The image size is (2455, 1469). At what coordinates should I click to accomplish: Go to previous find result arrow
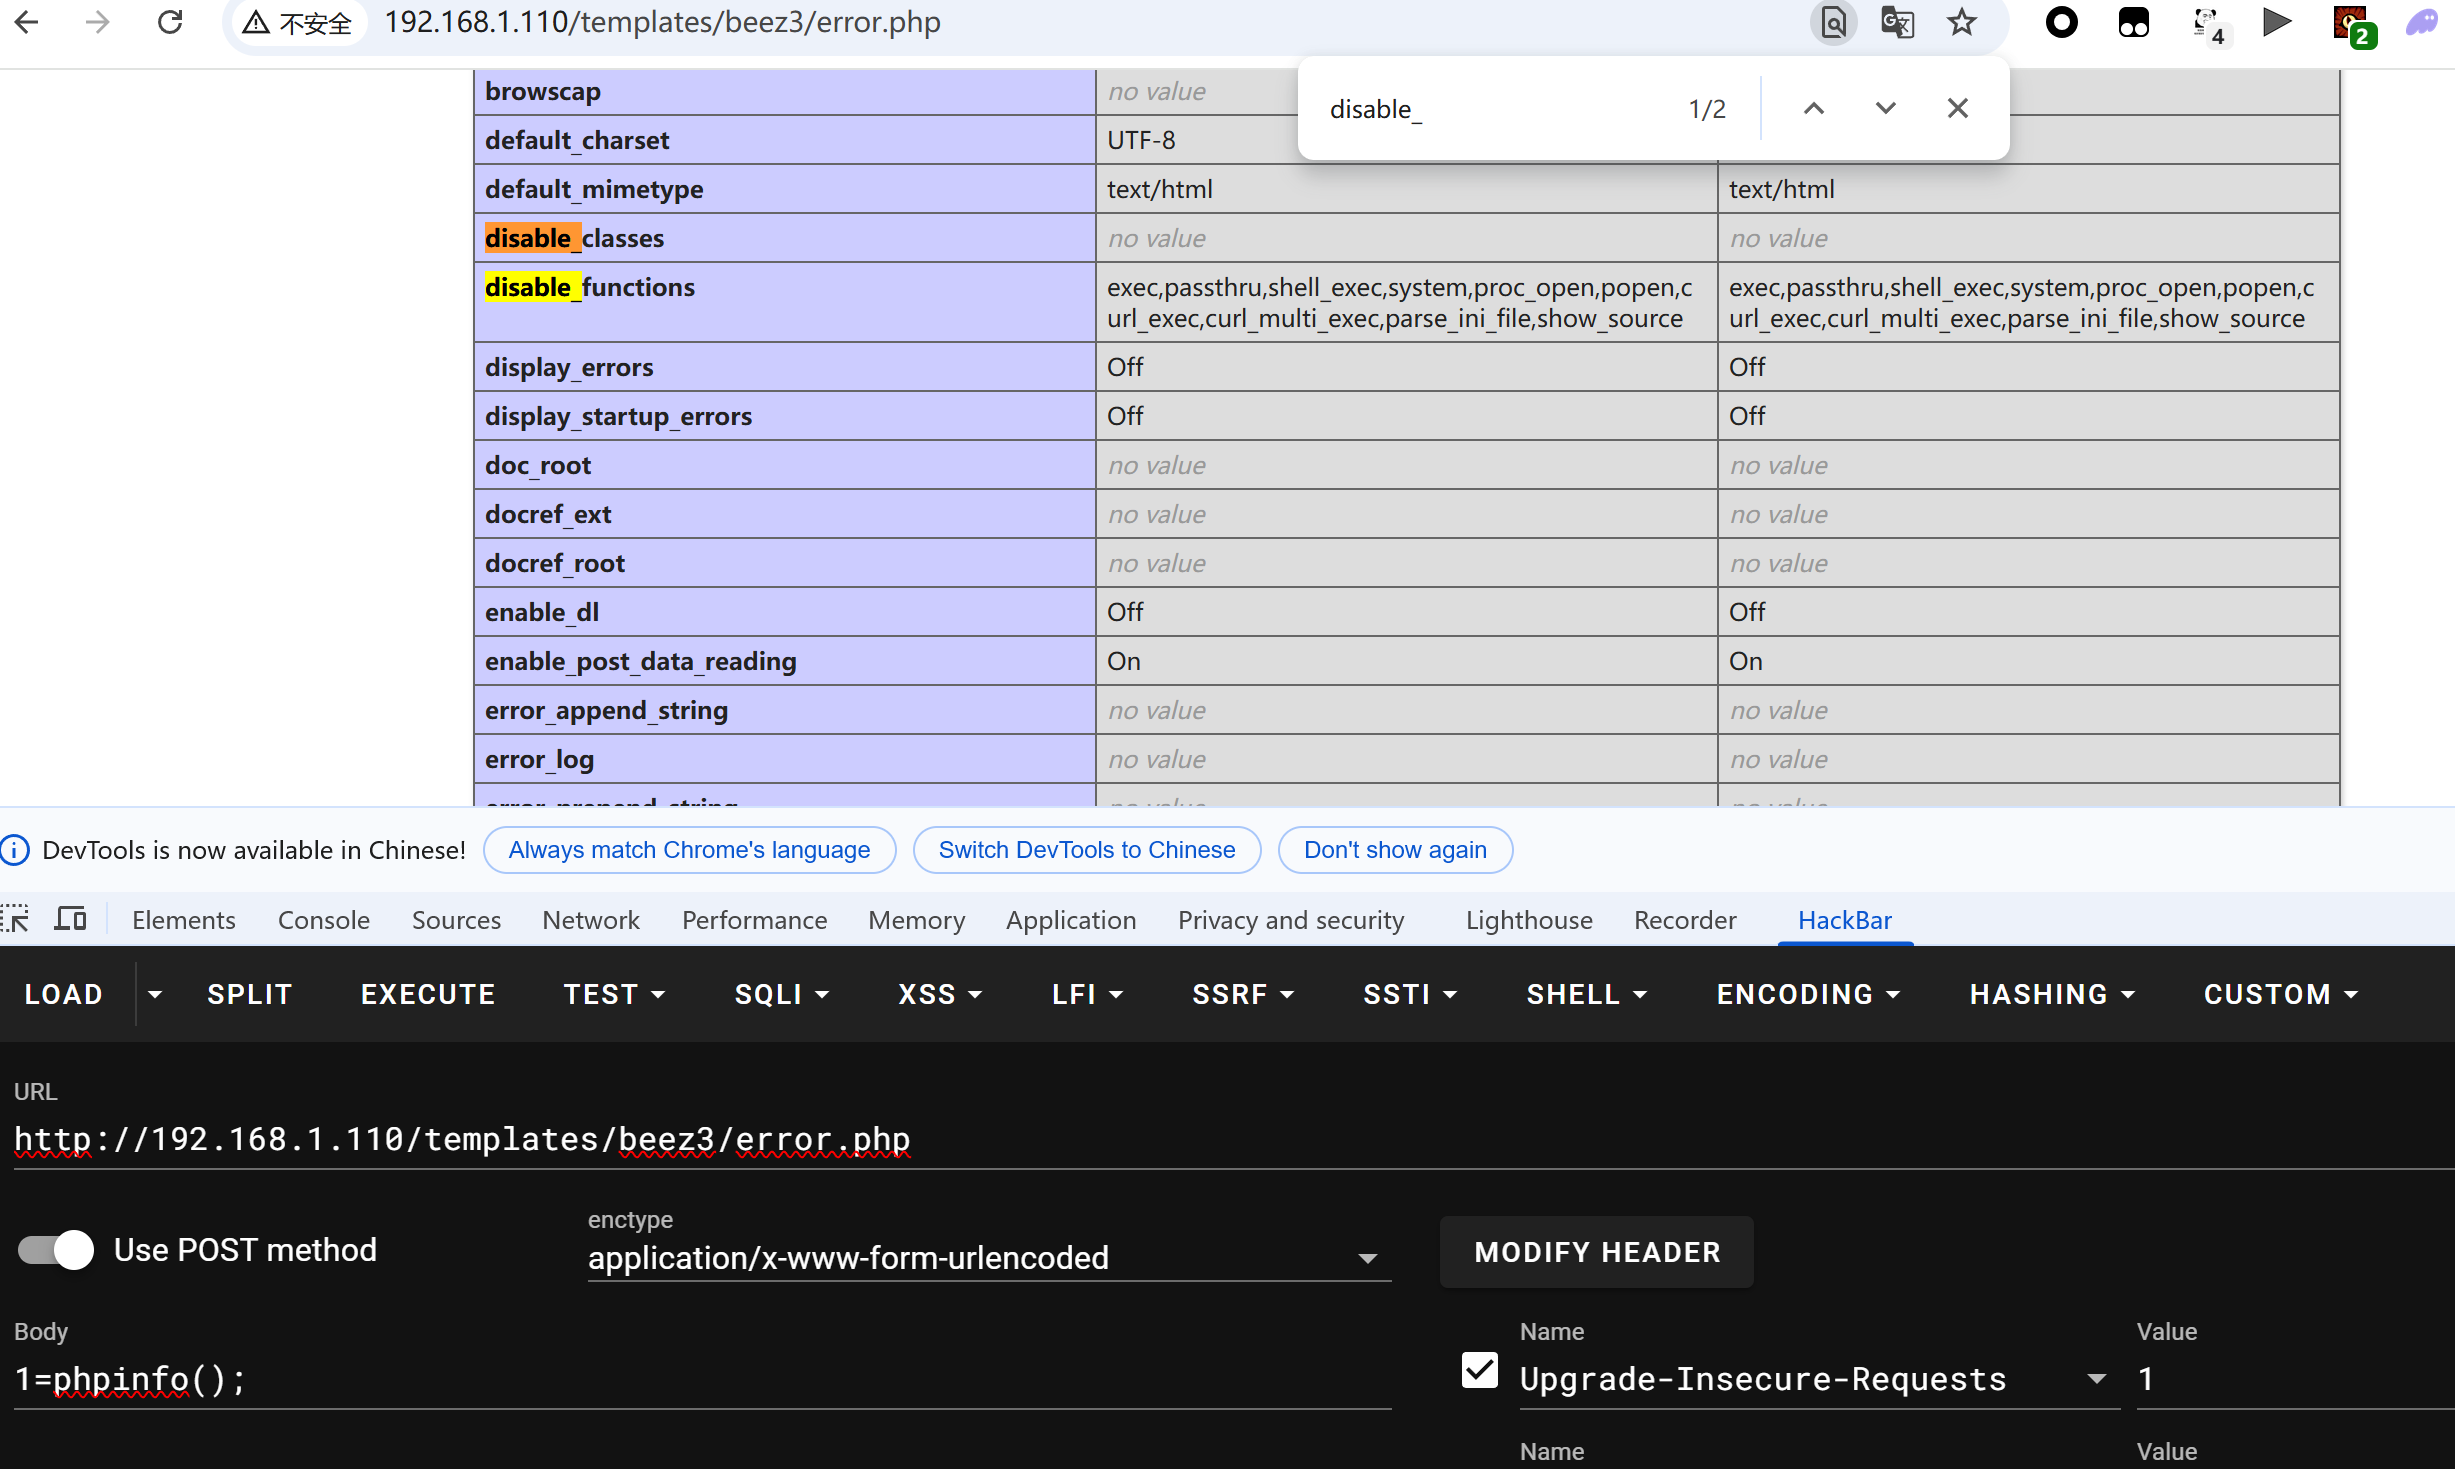click(x=1813, y=108)
